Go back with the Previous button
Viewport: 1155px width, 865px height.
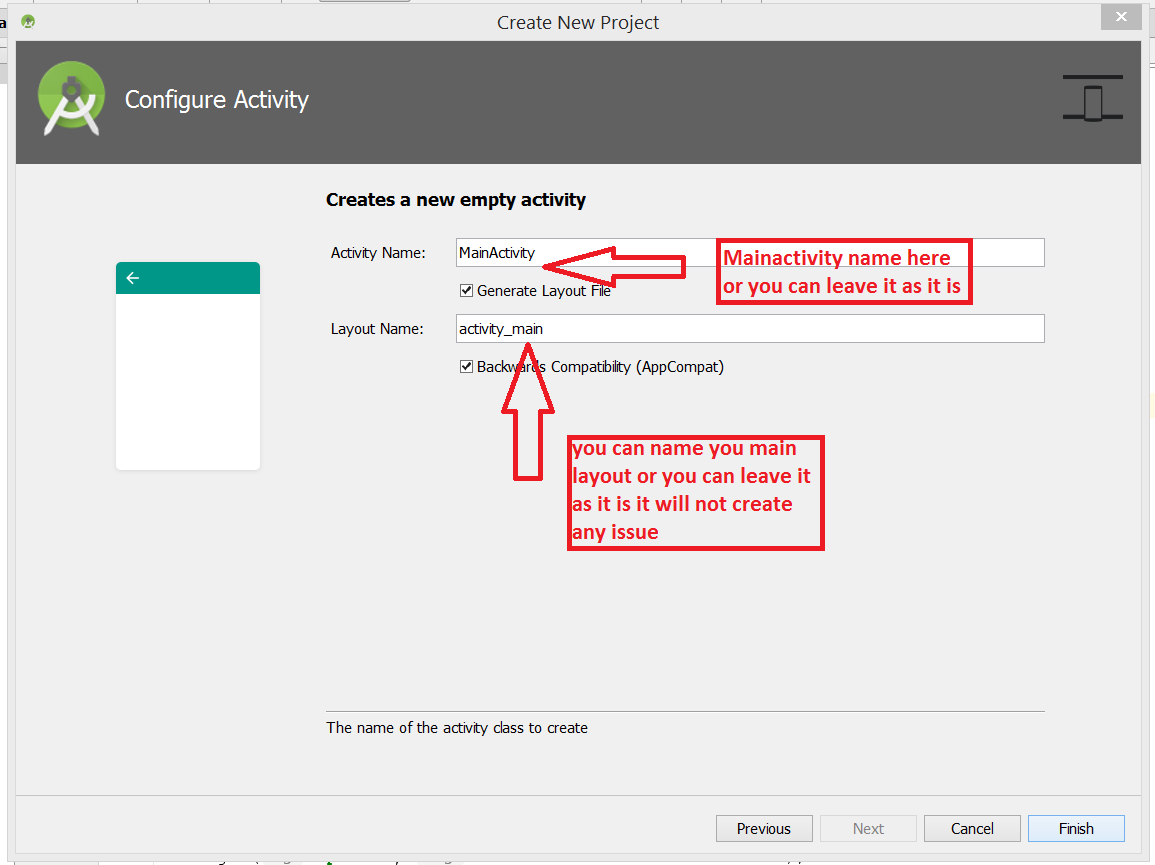[x=764, y=828]
